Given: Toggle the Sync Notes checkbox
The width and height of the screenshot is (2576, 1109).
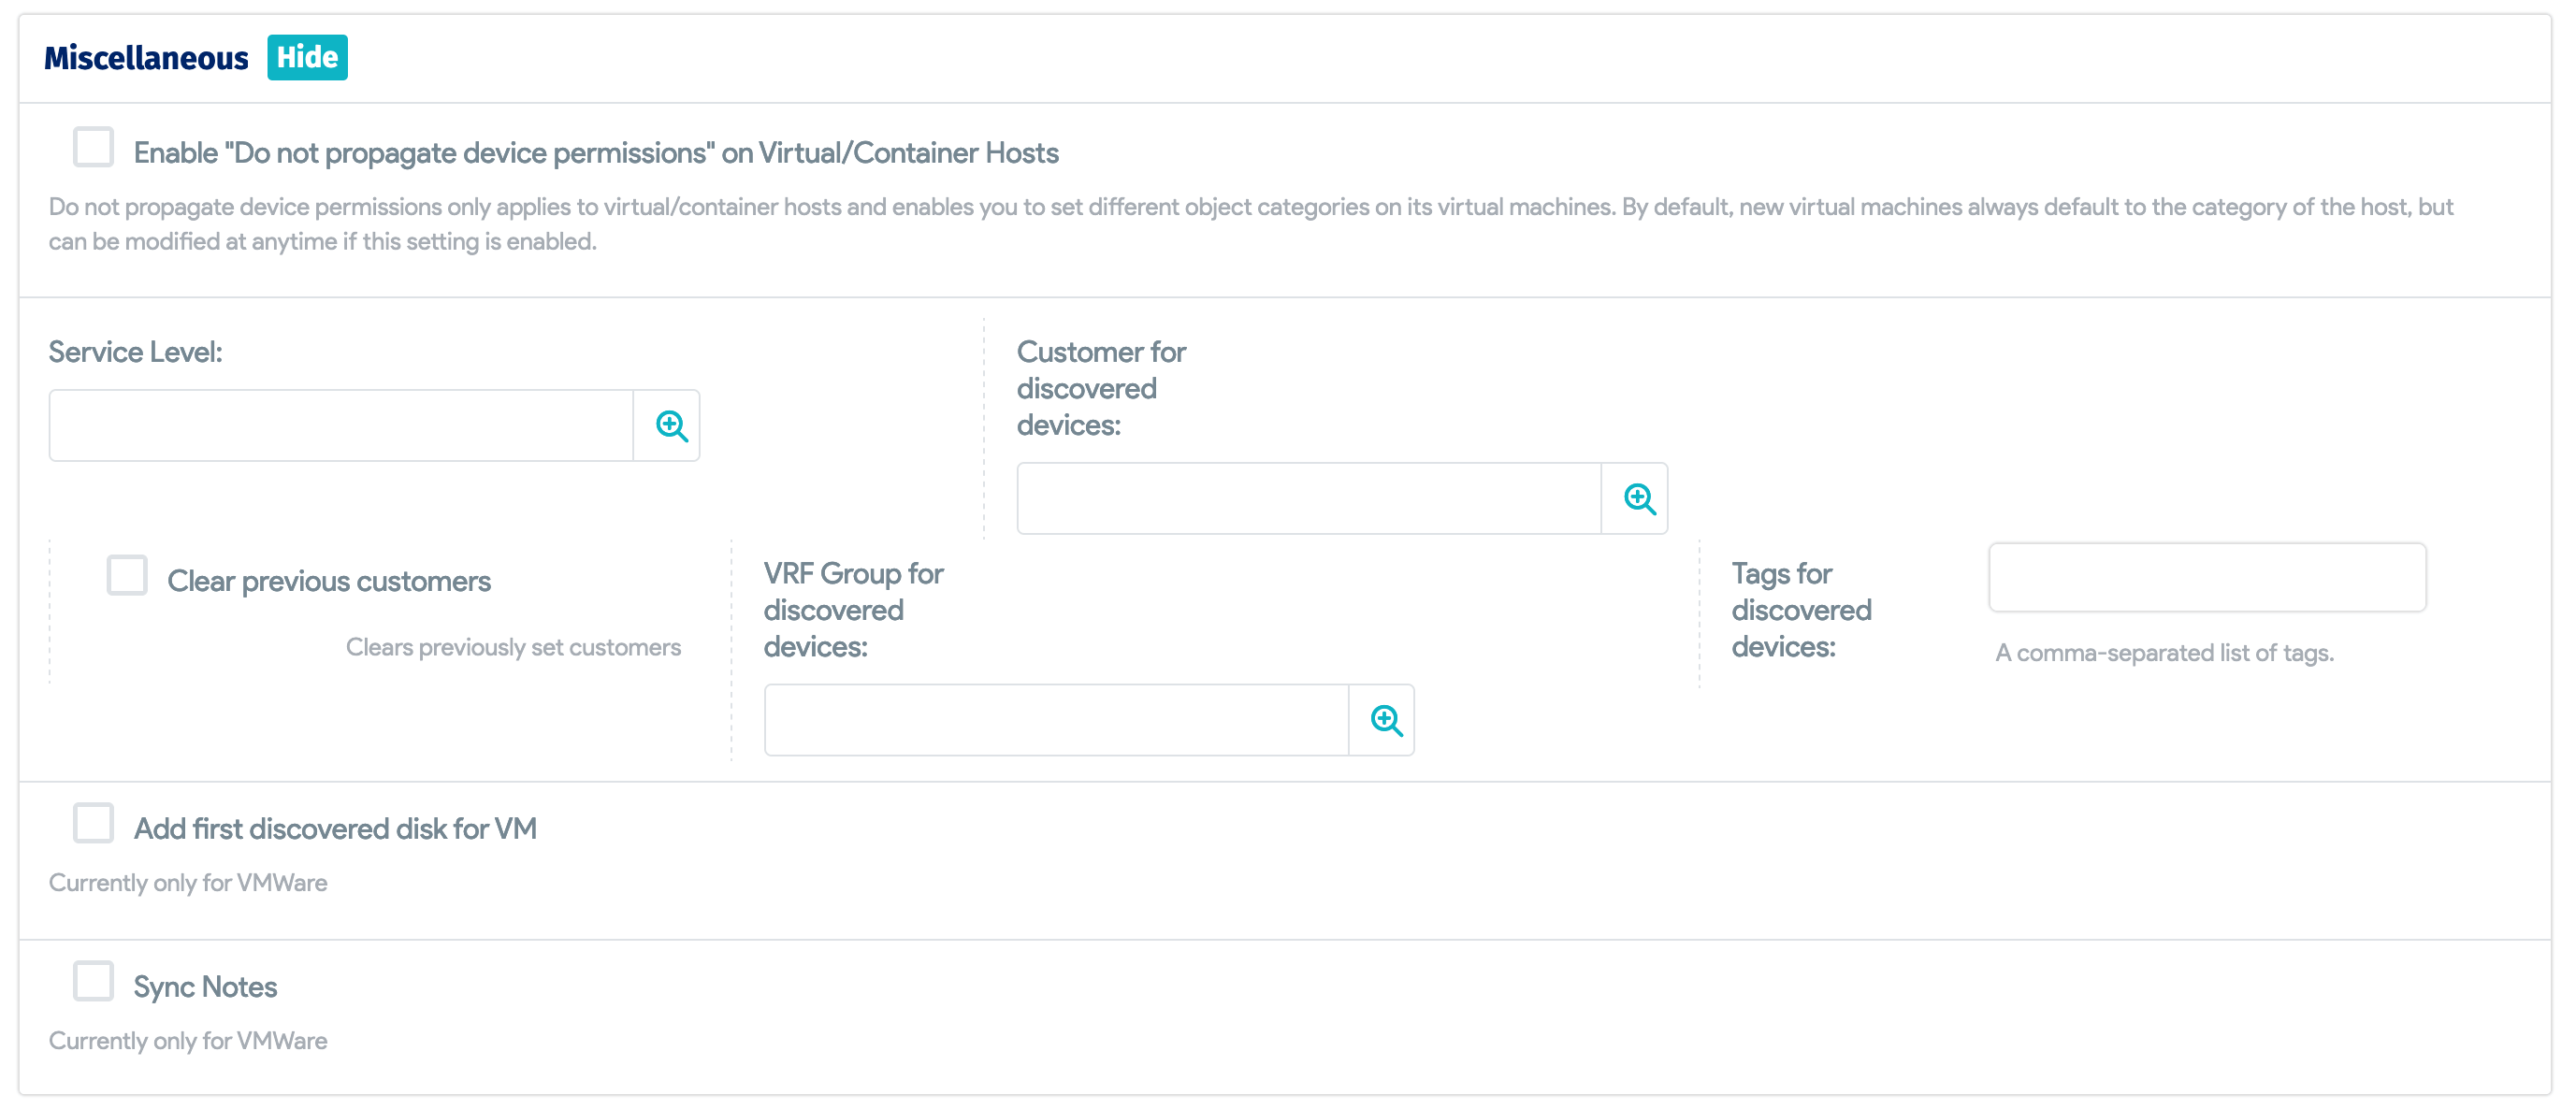Looking at the screenshot, I should pyautogui.click(x=93, y=982).
